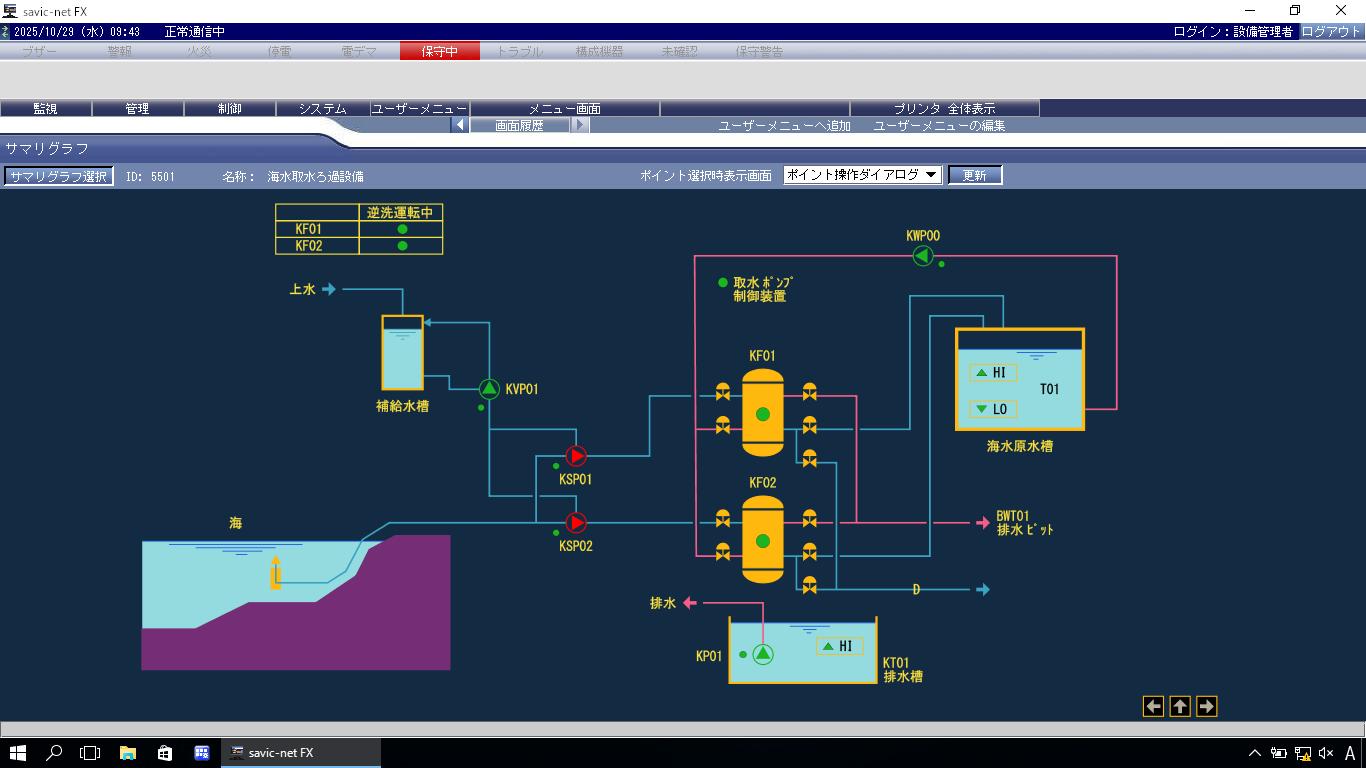Click the サマリグラフ選択 button

click(58, 176)
